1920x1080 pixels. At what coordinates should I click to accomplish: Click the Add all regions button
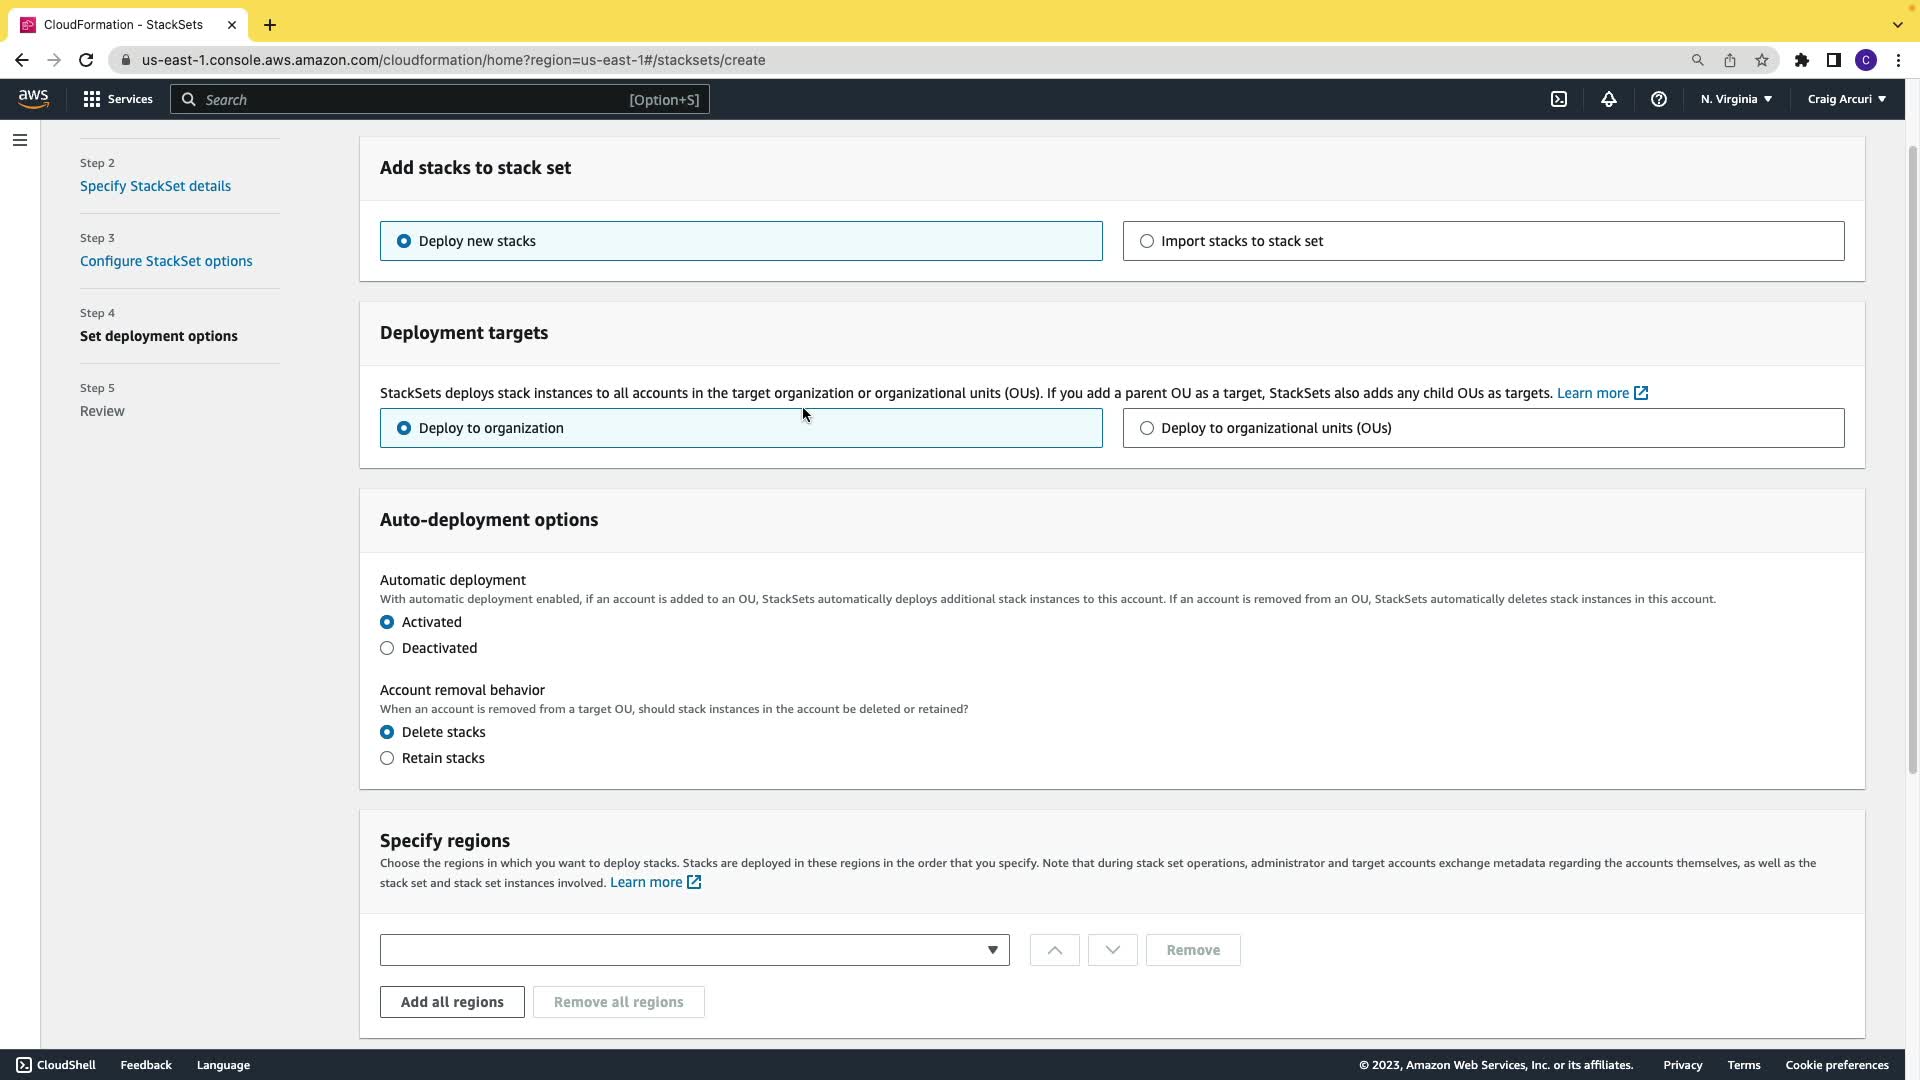click(x=452, y=1002)
